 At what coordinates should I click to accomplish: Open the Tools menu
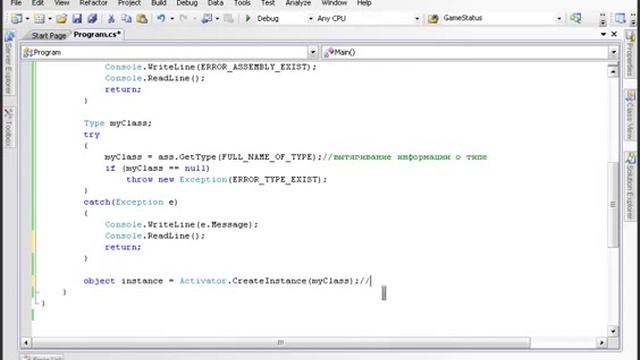pyautogui.click(x=242, y=3)
